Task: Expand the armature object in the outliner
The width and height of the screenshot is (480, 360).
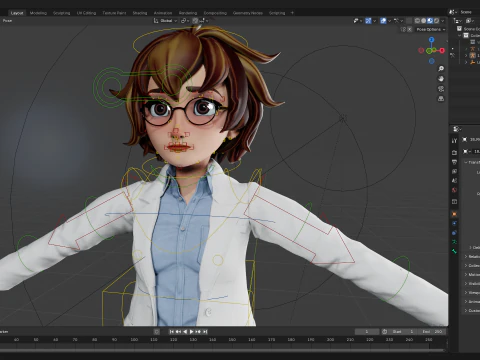Action: [x=467, y=56]
